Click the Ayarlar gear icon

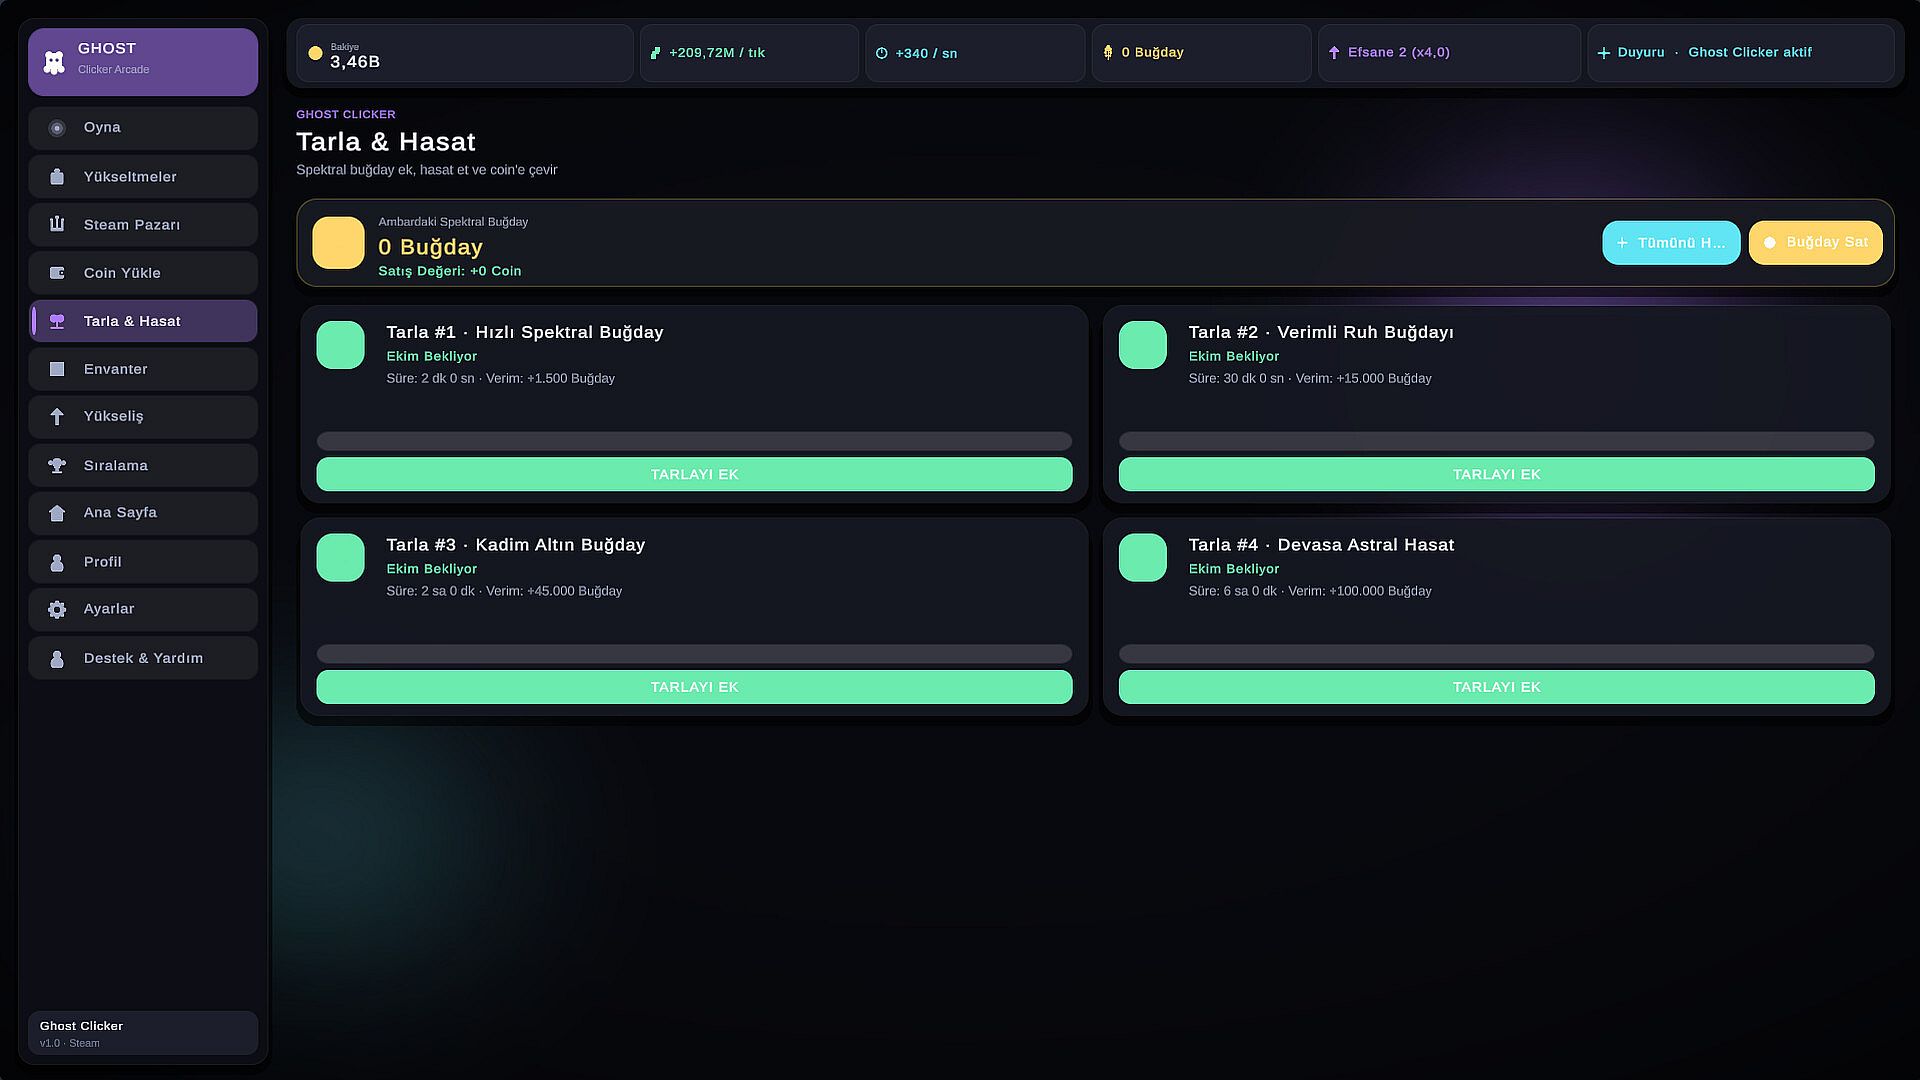(x=57, y=609)
